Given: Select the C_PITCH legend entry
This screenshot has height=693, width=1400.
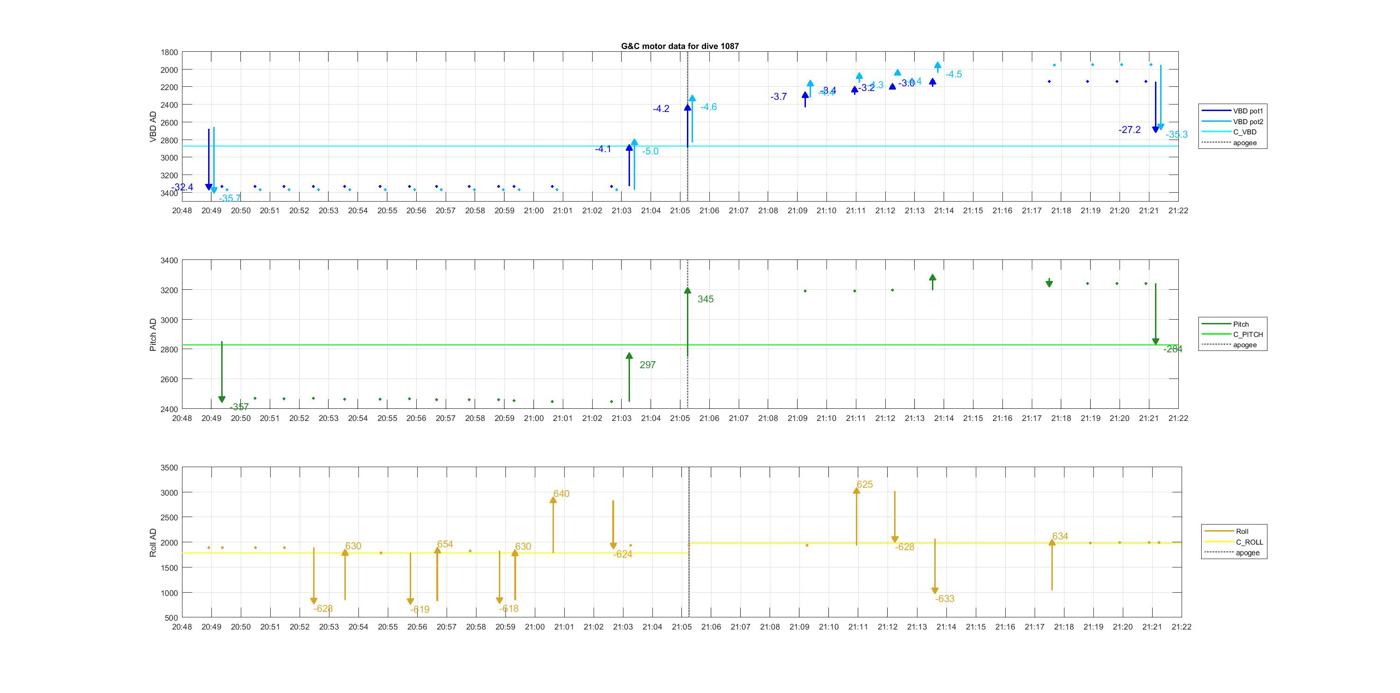Looking at the screenshot, I should 1232,335.
